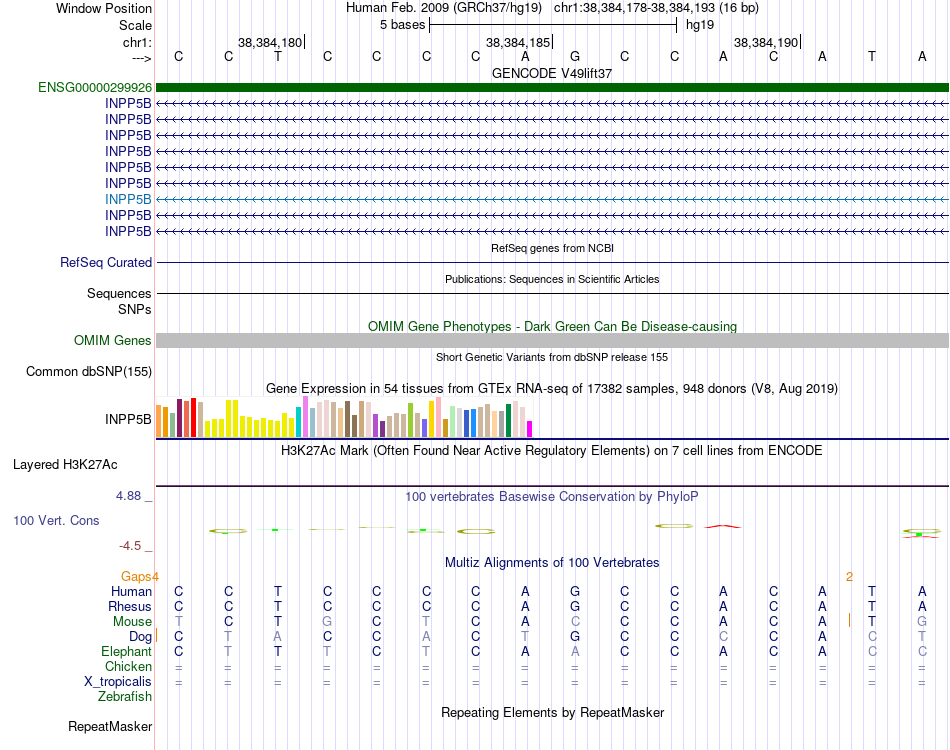
Task: Click the Elephant alignment row label
Action: [126, 652]
